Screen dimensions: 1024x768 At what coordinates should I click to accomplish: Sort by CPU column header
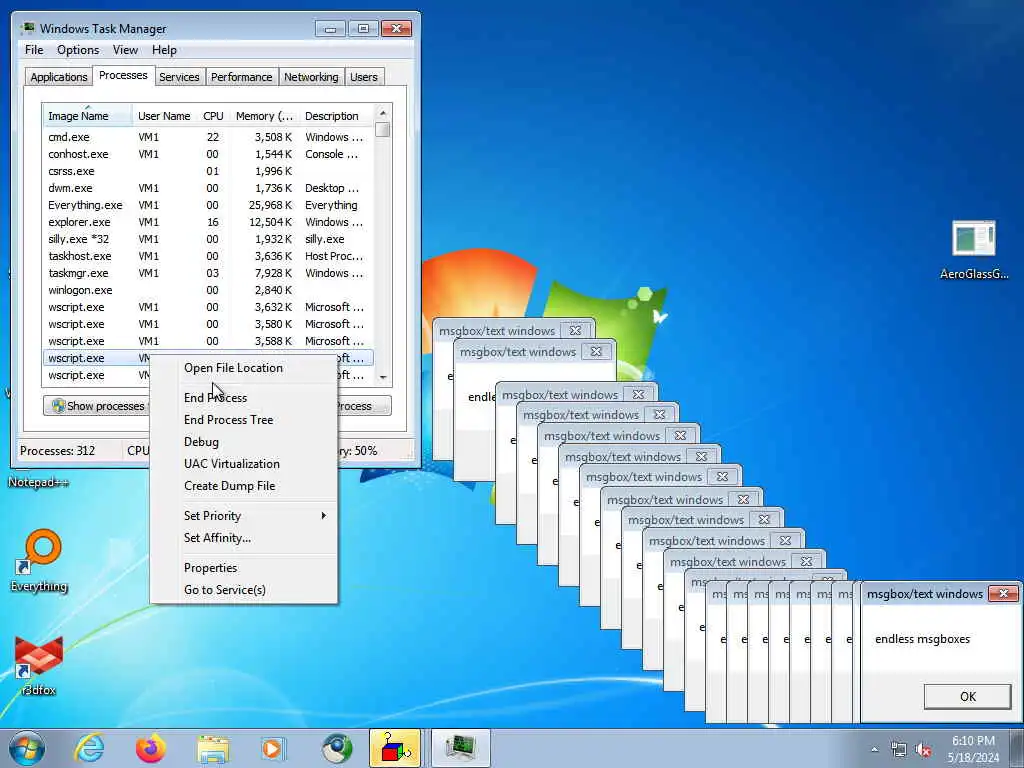tap(213, 116)
